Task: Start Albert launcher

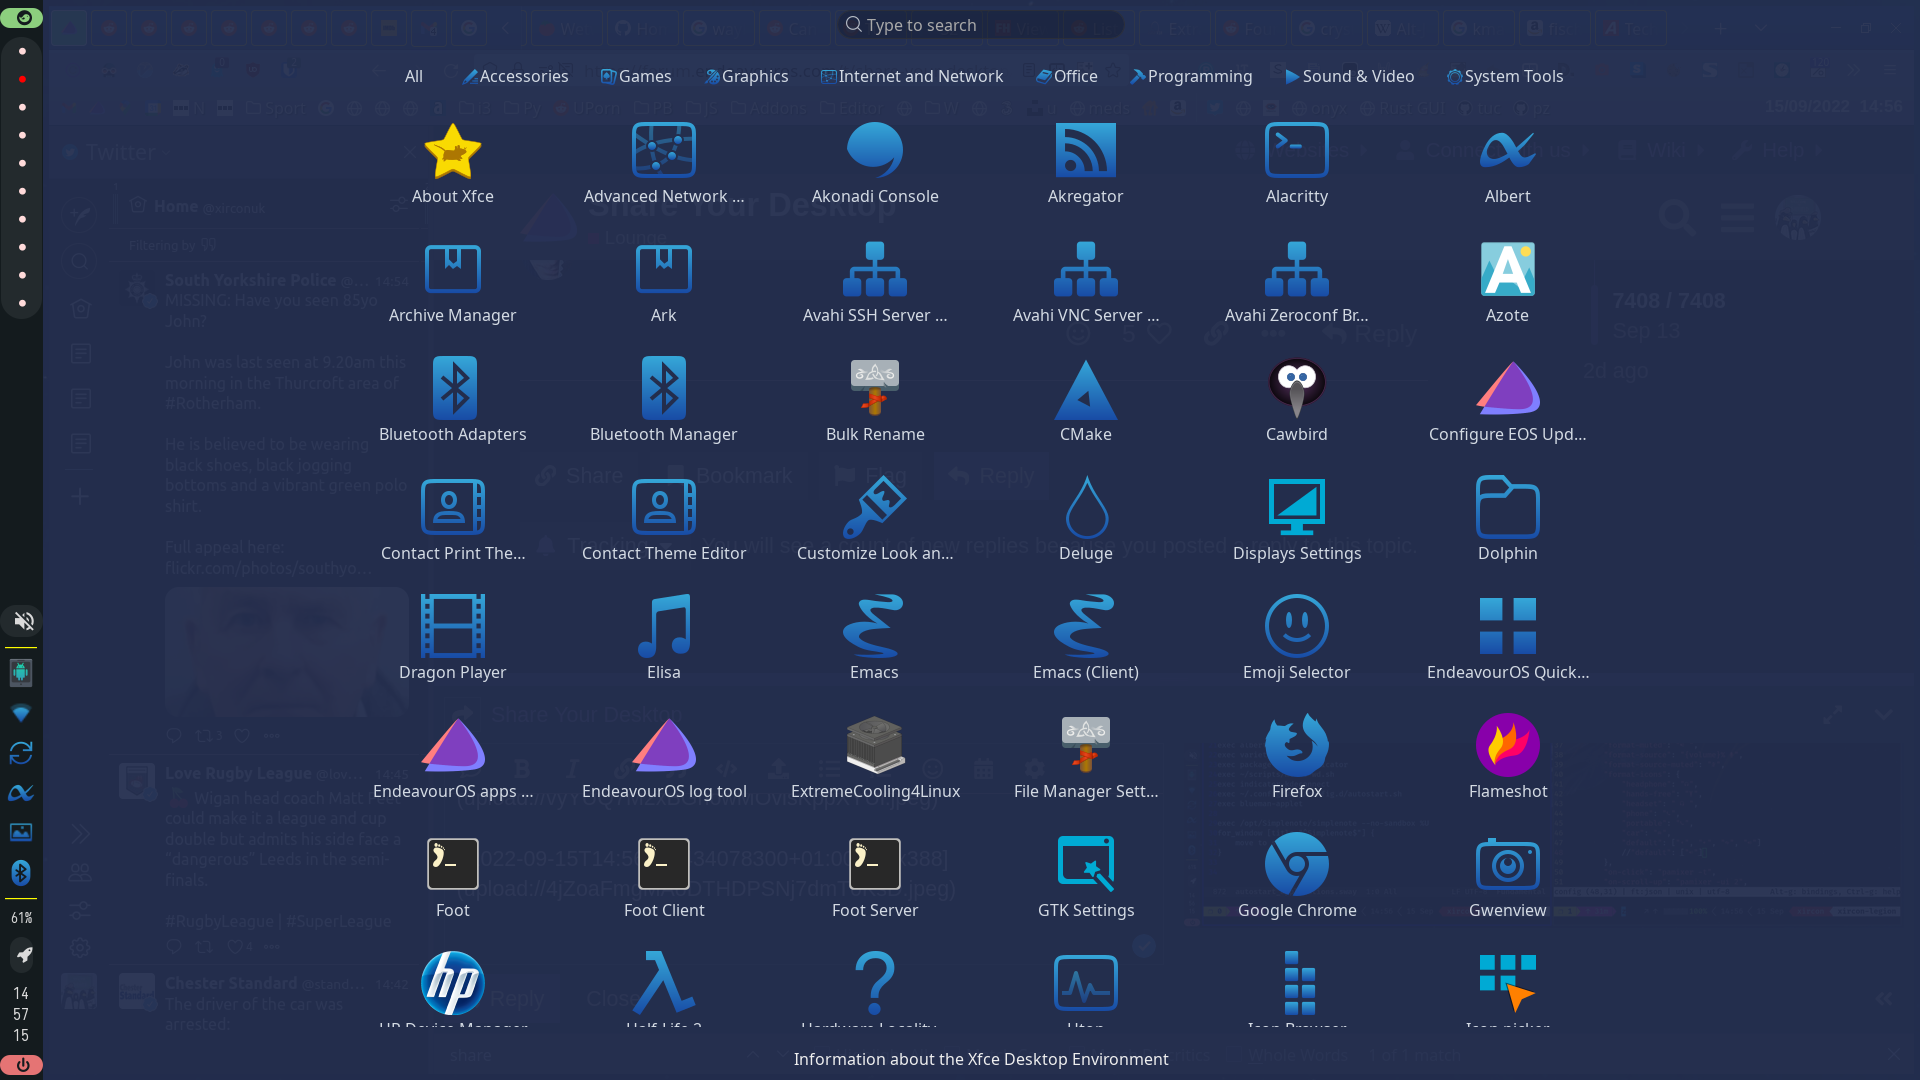Action: click(x=1507, y=165)
